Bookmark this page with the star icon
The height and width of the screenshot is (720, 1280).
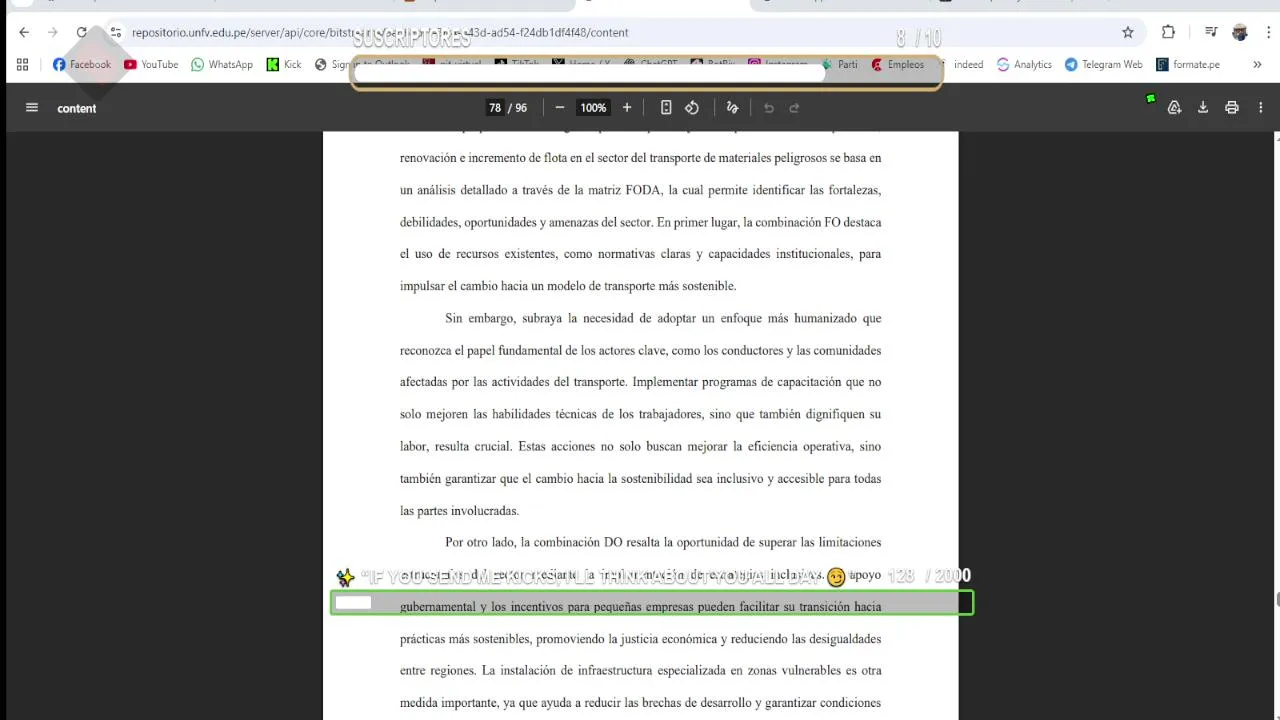coord(1128,32)
